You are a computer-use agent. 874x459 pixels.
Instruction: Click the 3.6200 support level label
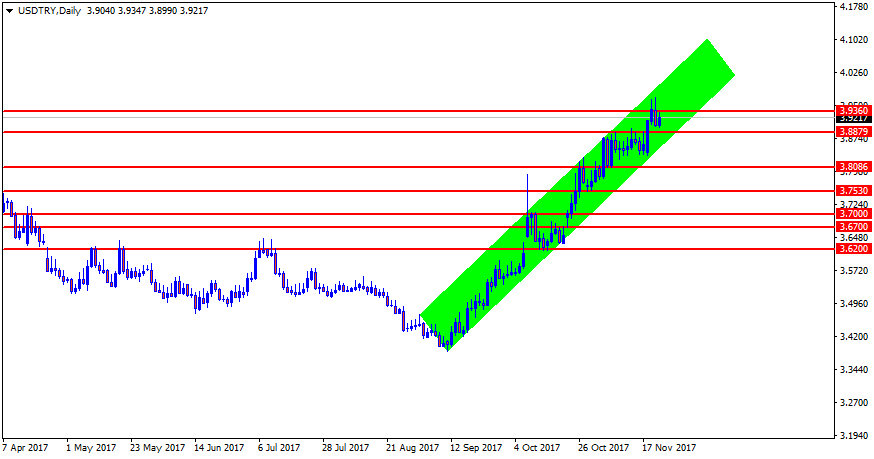click(x=852, y=248)
